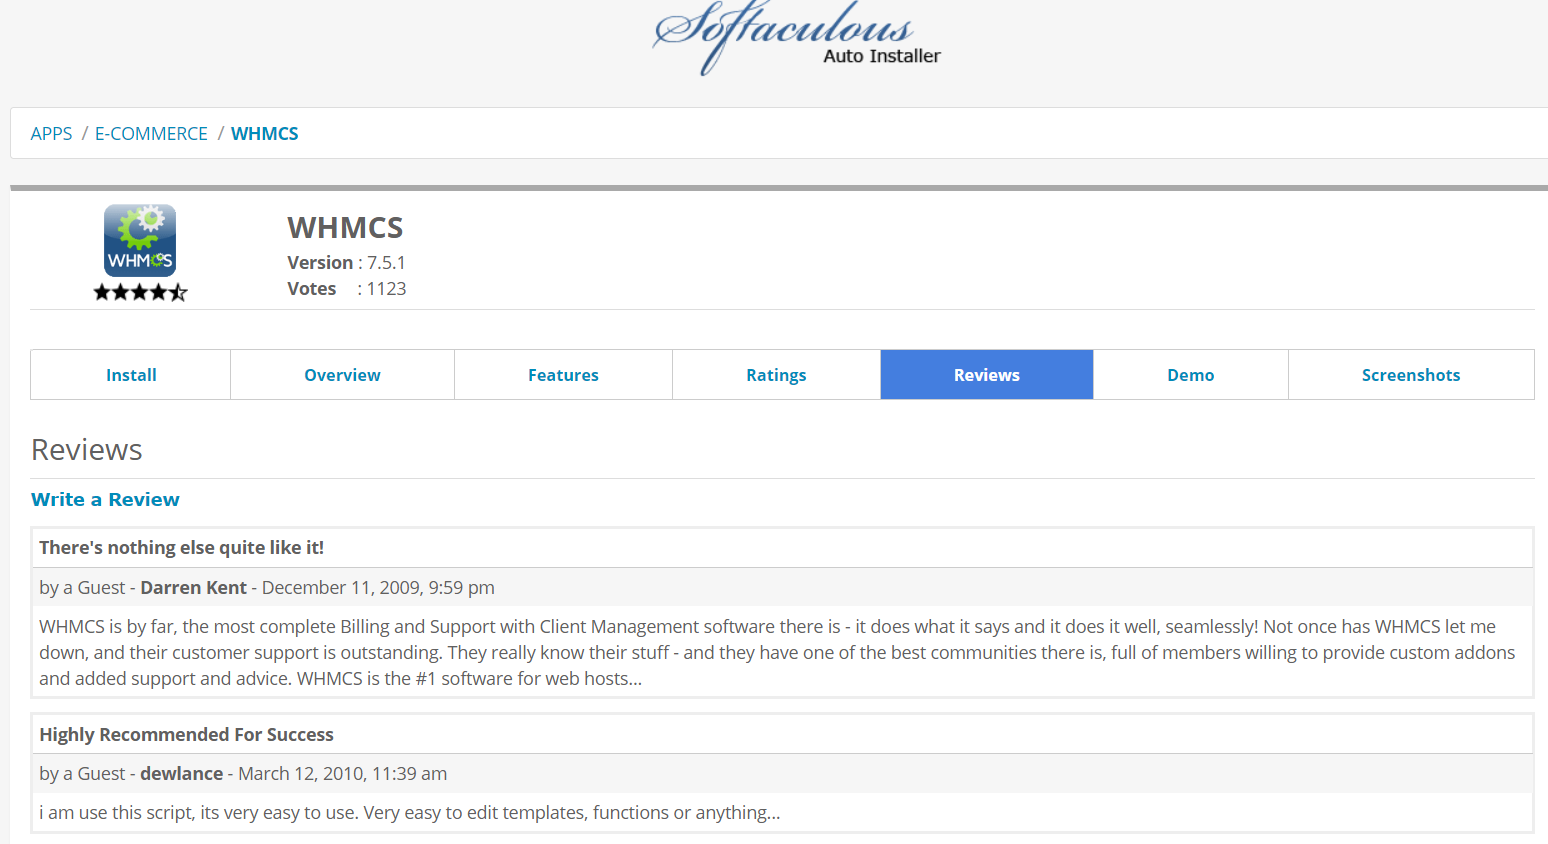Select the Features tab
Screen dimensions: 1548x844
coord(563,375)
